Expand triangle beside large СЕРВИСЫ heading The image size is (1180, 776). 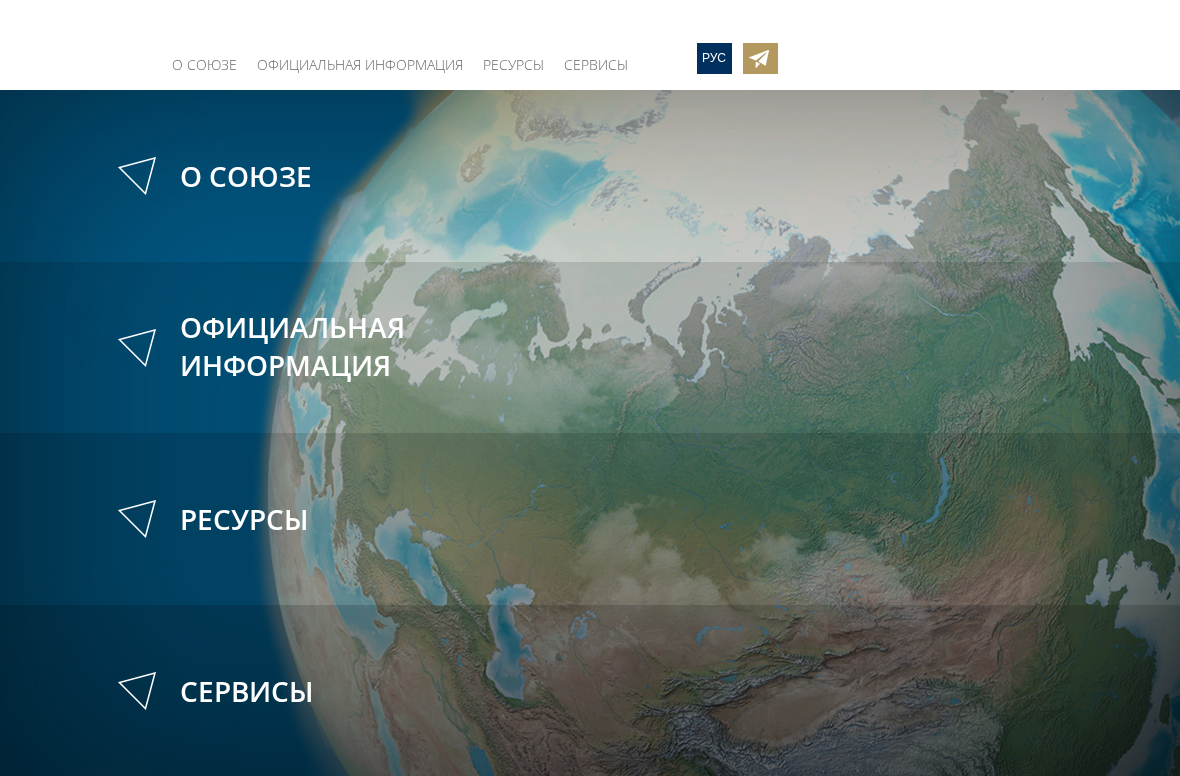click(138, 691)
